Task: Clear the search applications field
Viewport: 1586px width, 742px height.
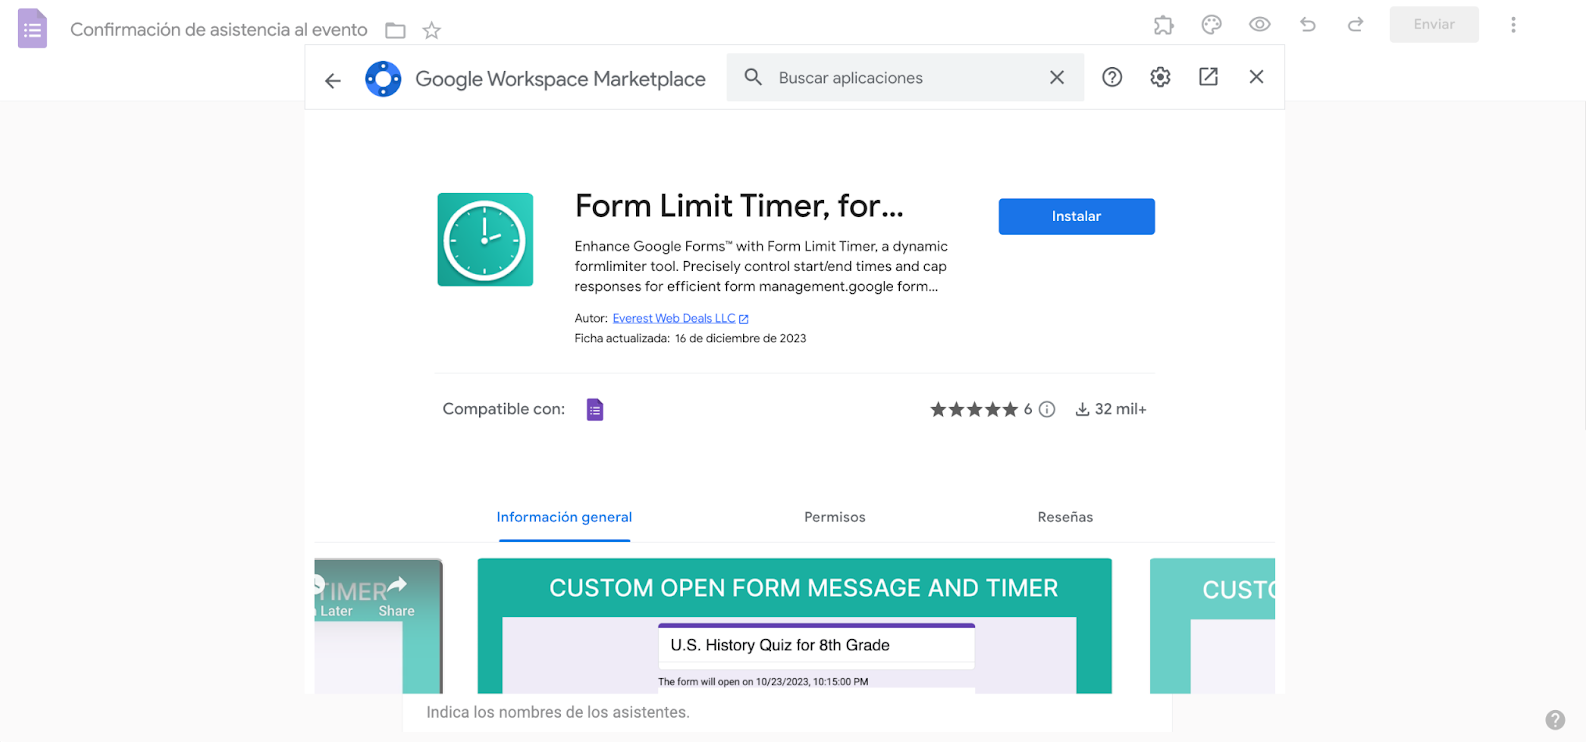Action: click(x=1057, y=78)
